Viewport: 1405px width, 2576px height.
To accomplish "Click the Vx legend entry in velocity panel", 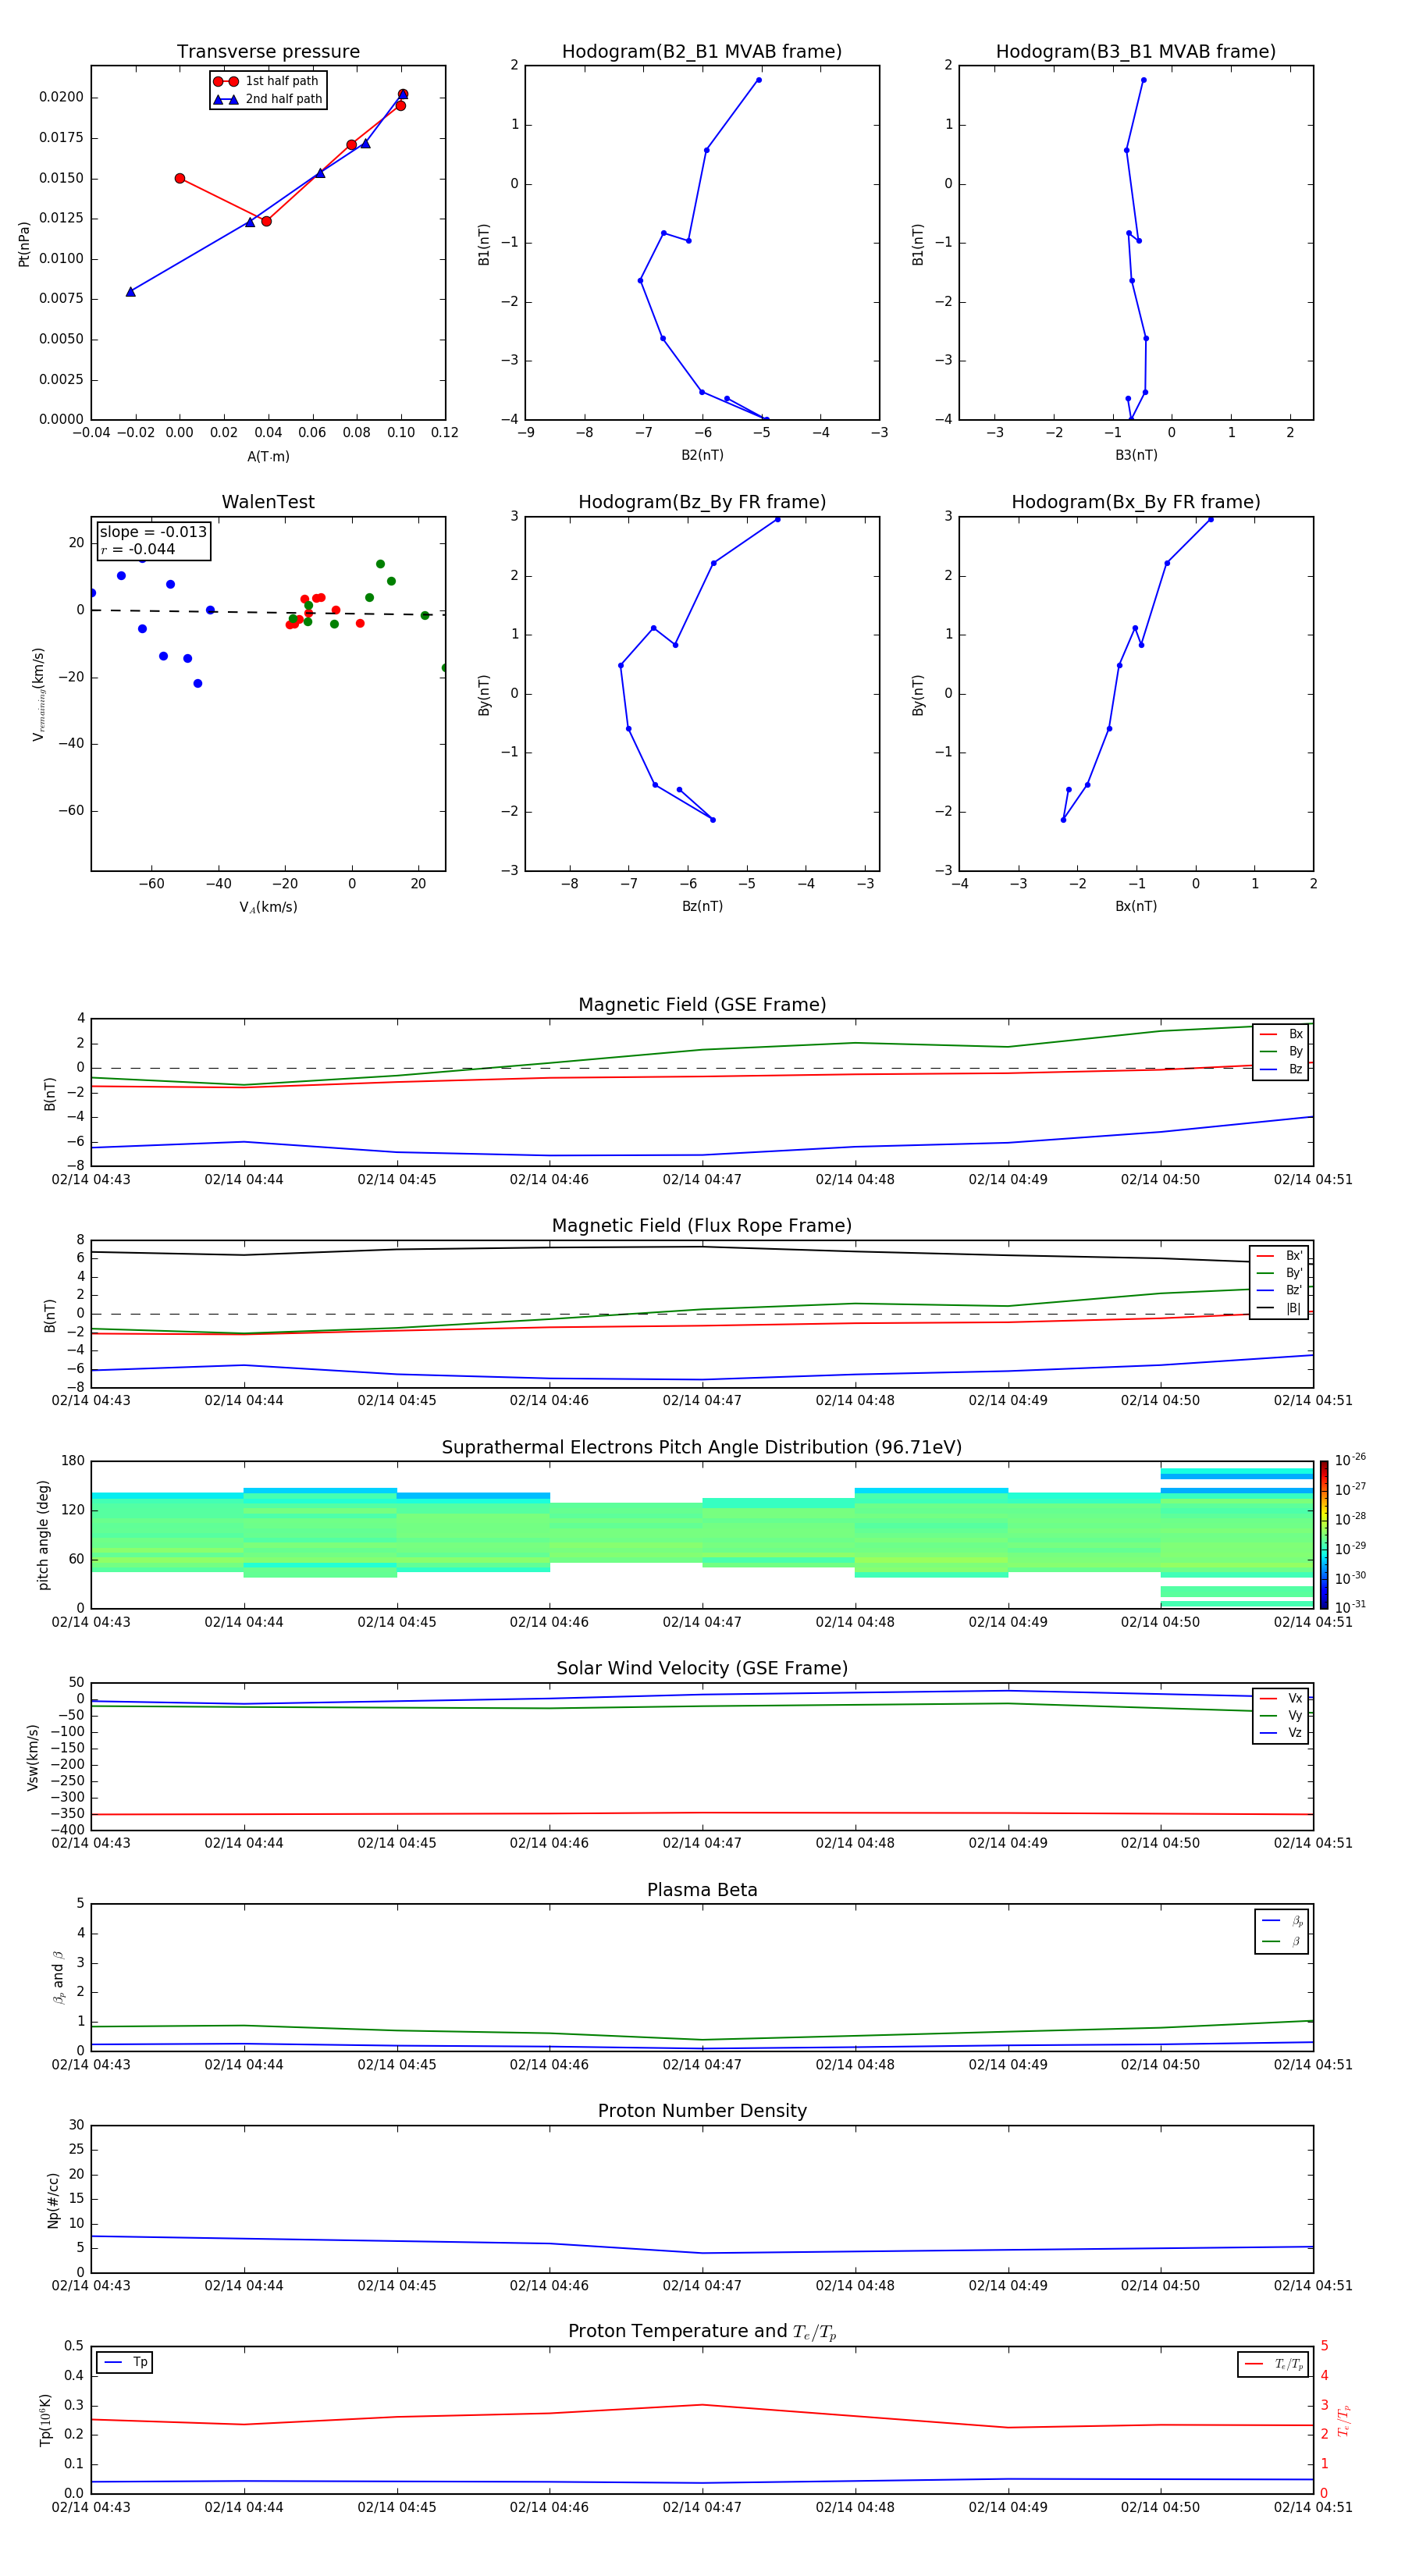I will 1281,1698.
